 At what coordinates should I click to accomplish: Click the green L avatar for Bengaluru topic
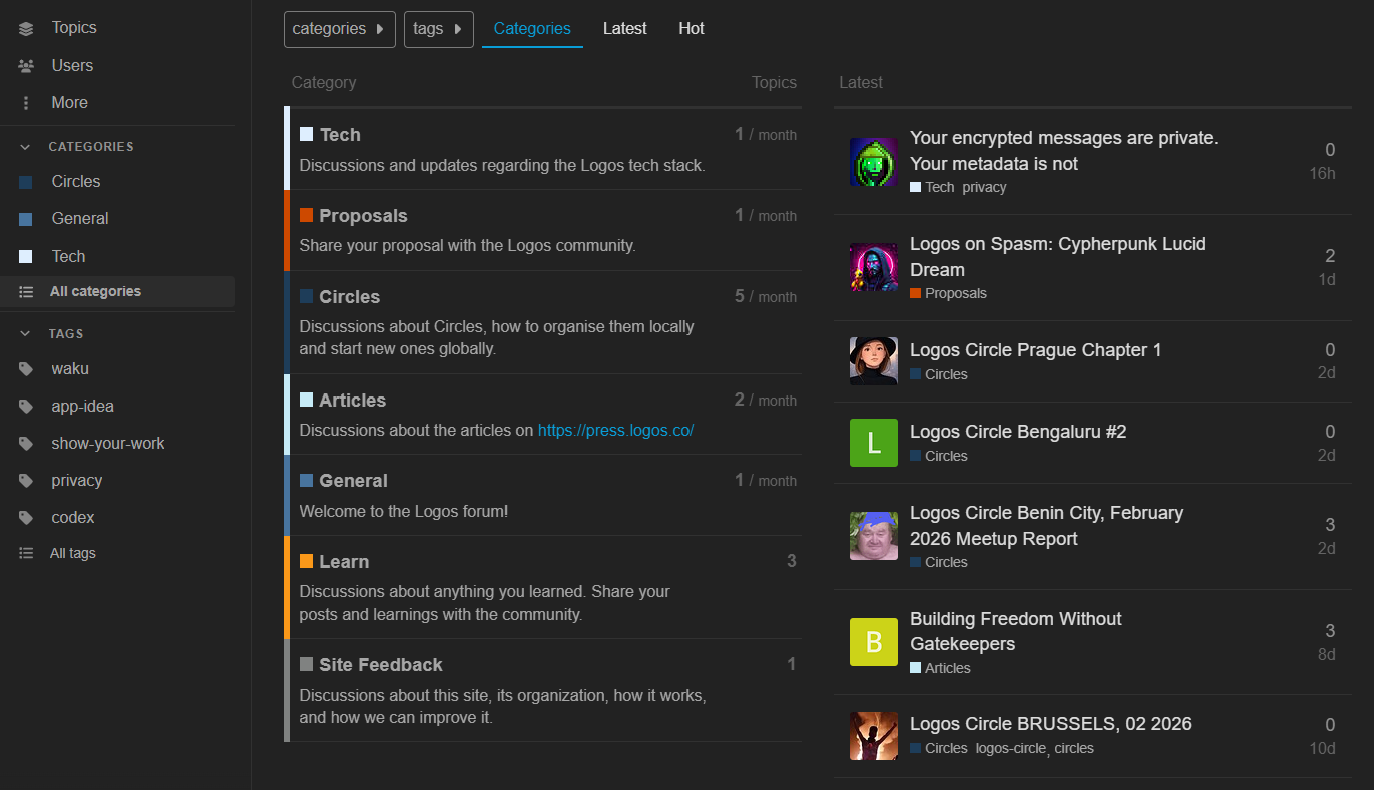873,443
